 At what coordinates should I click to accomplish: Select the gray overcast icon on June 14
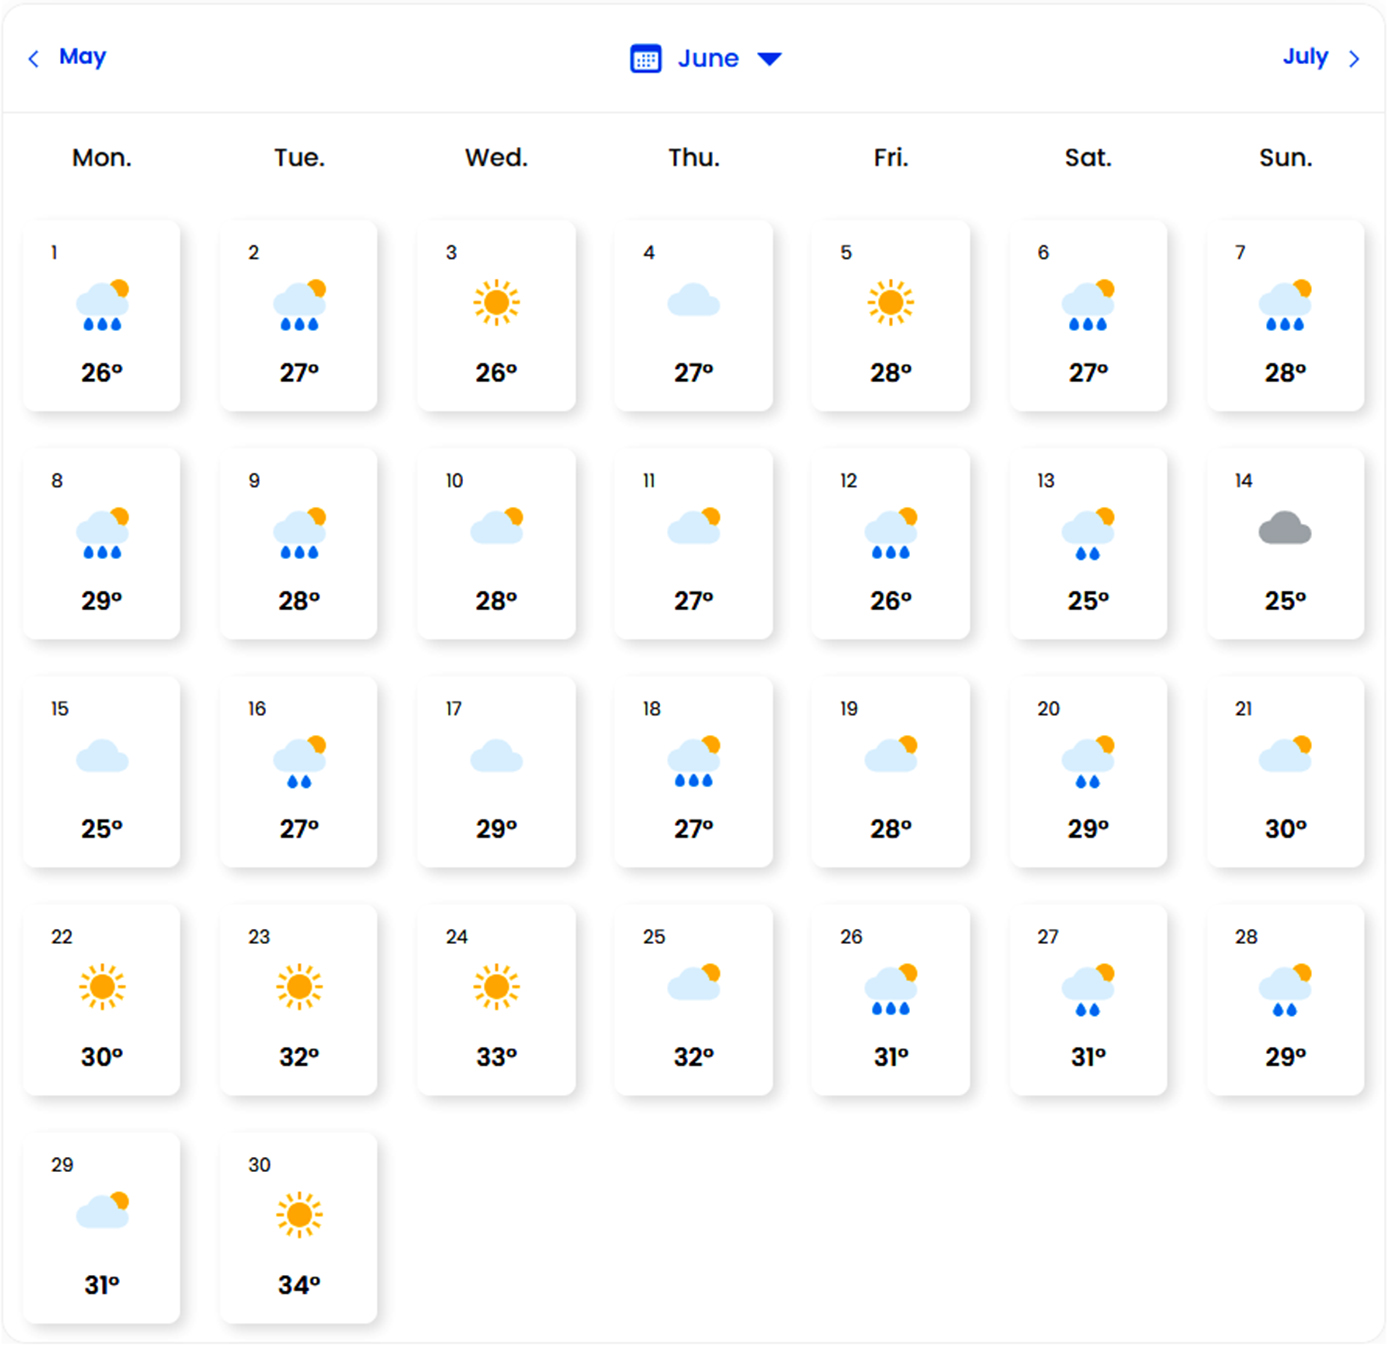[1284, 529]
